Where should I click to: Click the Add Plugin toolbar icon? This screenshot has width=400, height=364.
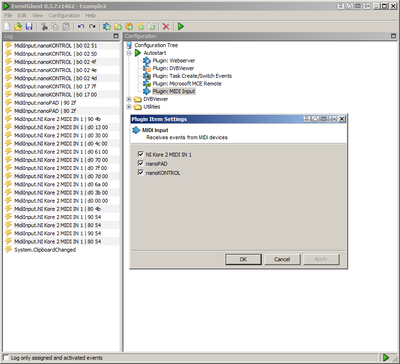[107, 26]
